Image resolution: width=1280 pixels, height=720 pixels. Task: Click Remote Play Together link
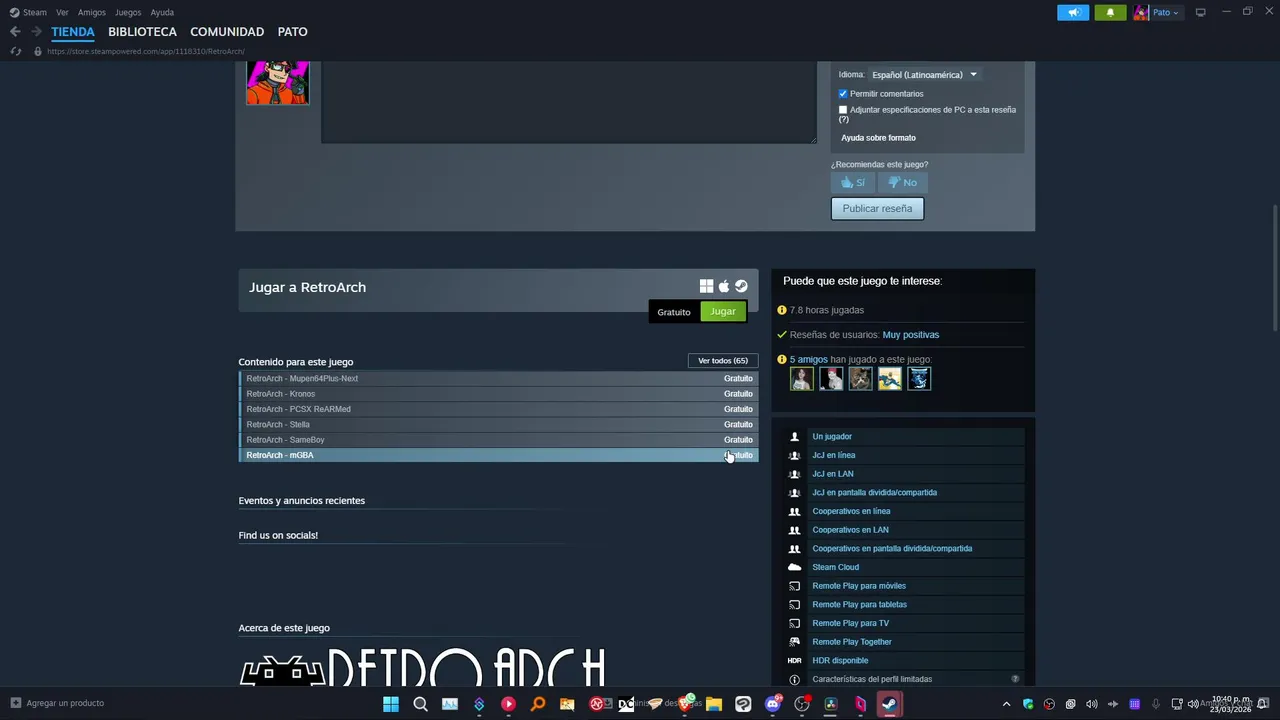(x=852, y=642)
